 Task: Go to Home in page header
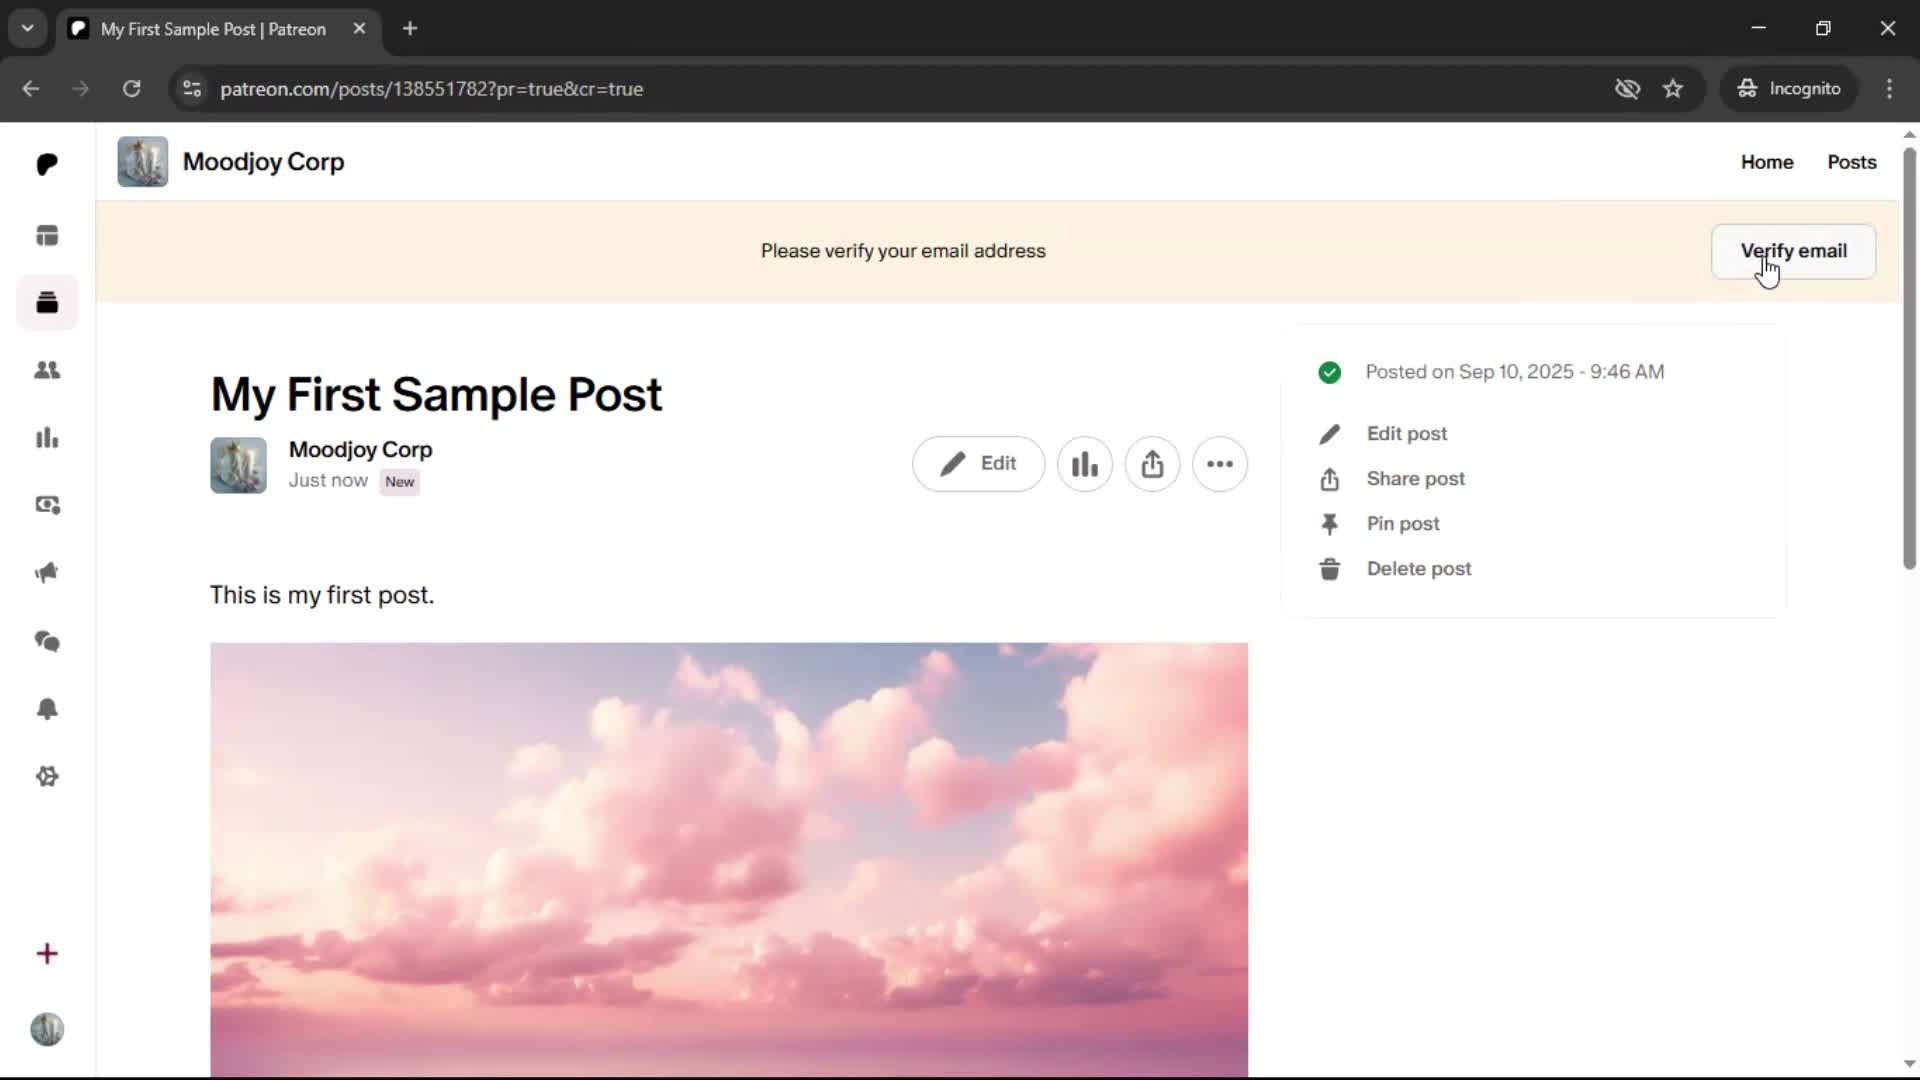(x=1767, y=162)
